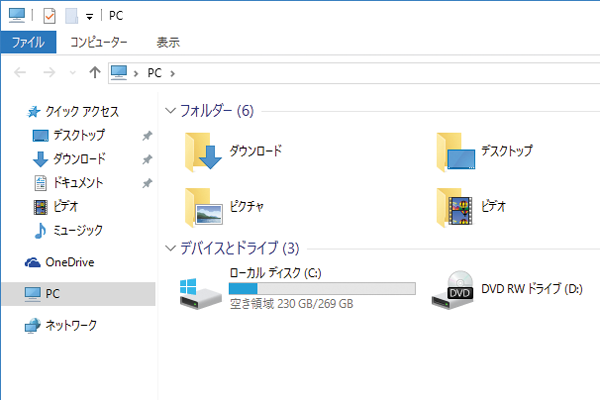This screenshot has height=400, width=600.
Task: Click the Music note icon in sidebar
Action: [40, 231]
